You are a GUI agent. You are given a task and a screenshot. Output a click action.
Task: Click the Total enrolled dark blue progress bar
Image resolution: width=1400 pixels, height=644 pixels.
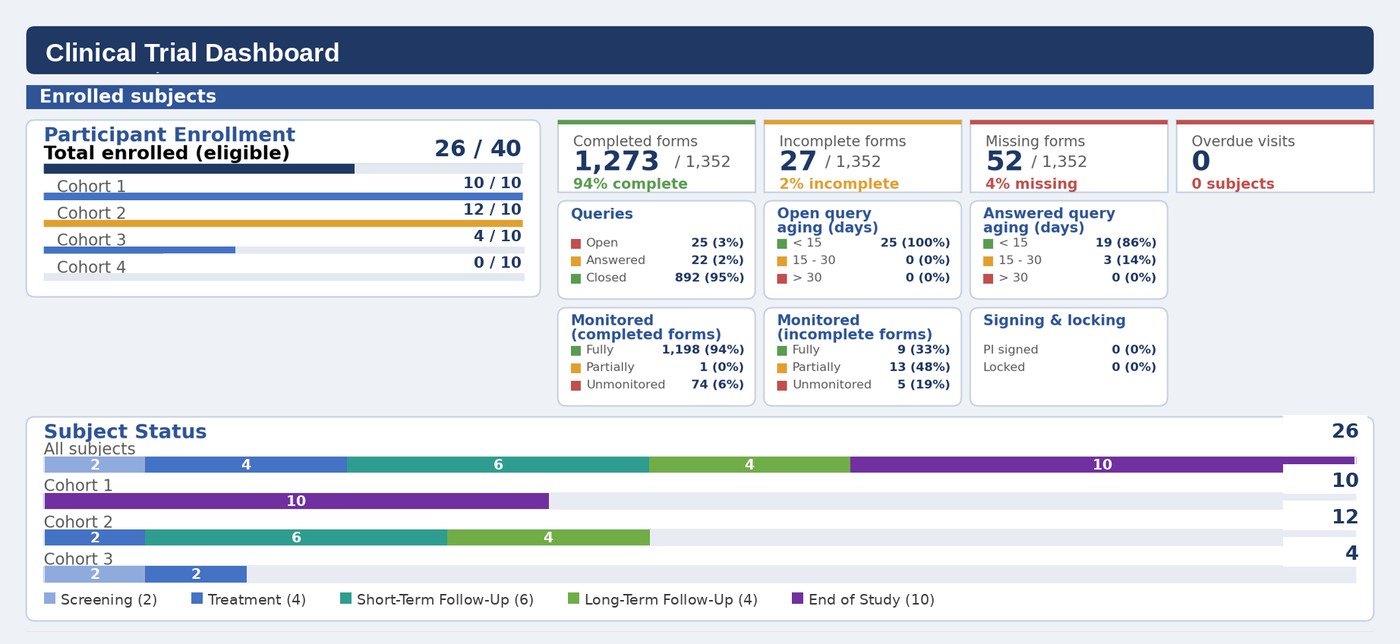pyautogui.click(x=199, y=169)
